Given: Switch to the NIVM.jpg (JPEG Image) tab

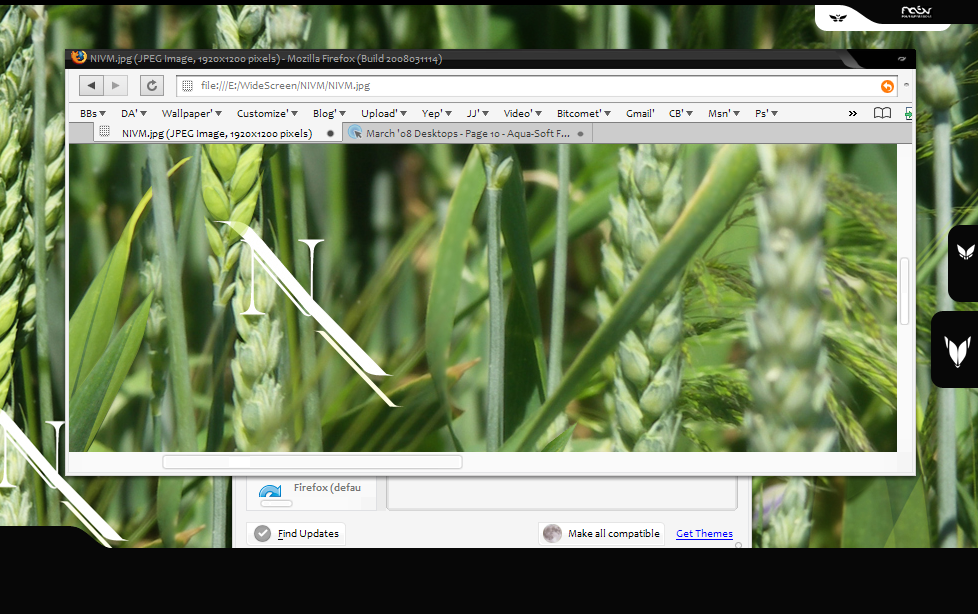Looking at the screenshot, I should click(217, 133).
